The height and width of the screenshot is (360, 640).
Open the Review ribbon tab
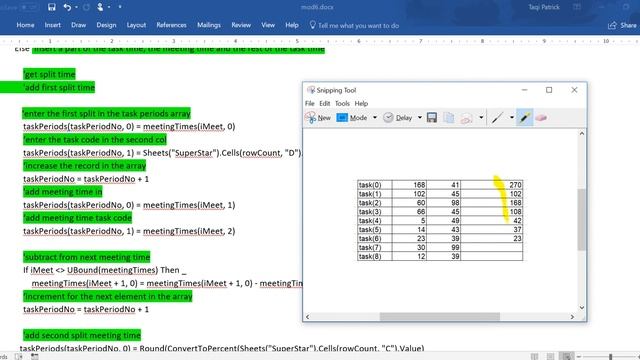[241, 25]
